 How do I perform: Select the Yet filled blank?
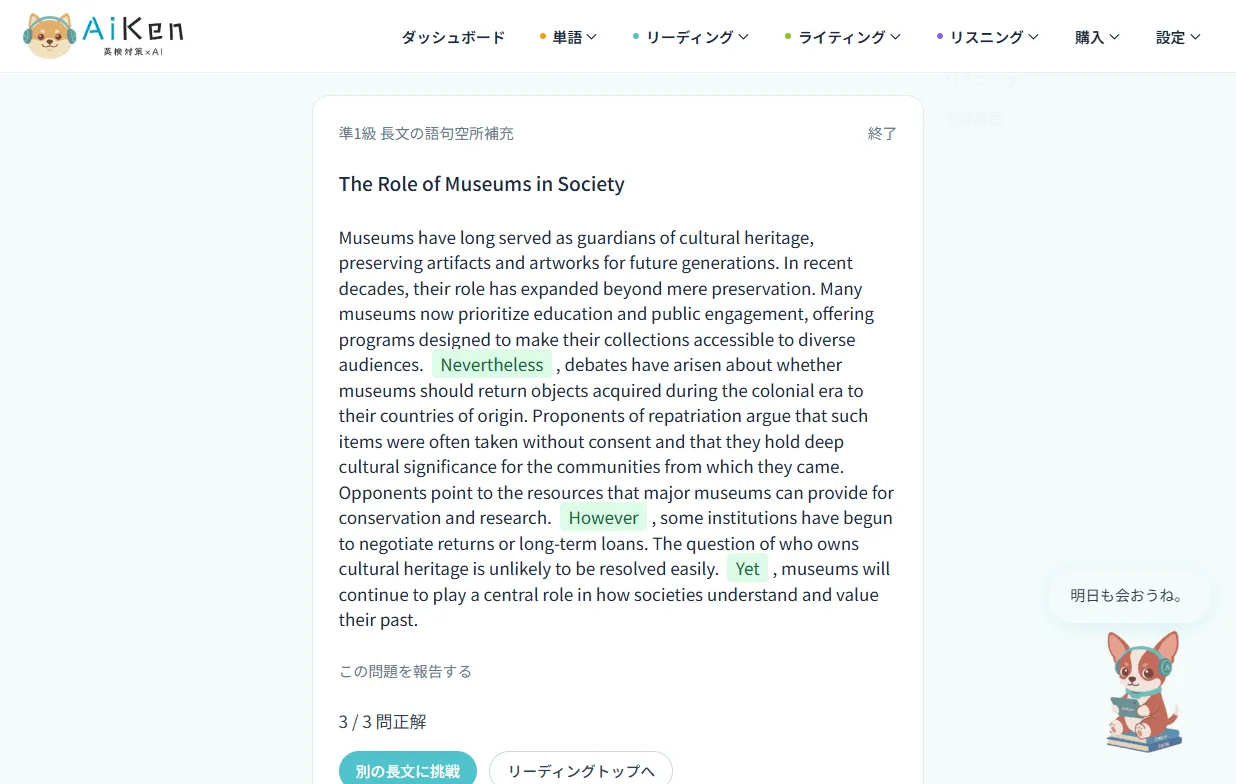point(747,569)
